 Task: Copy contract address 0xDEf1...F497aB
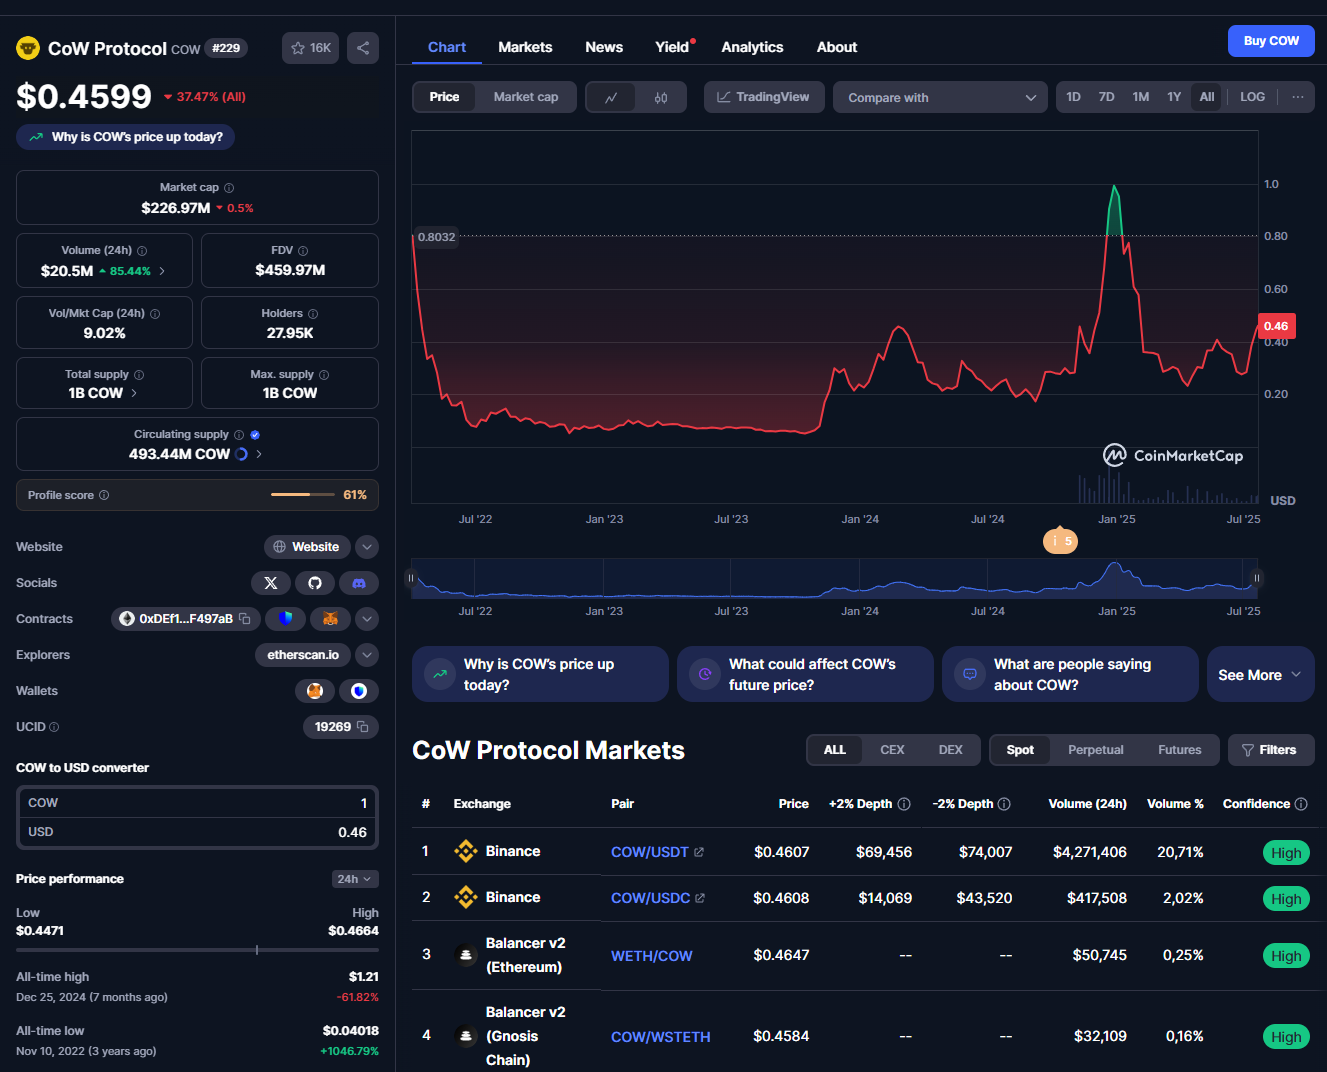(244, 619)
